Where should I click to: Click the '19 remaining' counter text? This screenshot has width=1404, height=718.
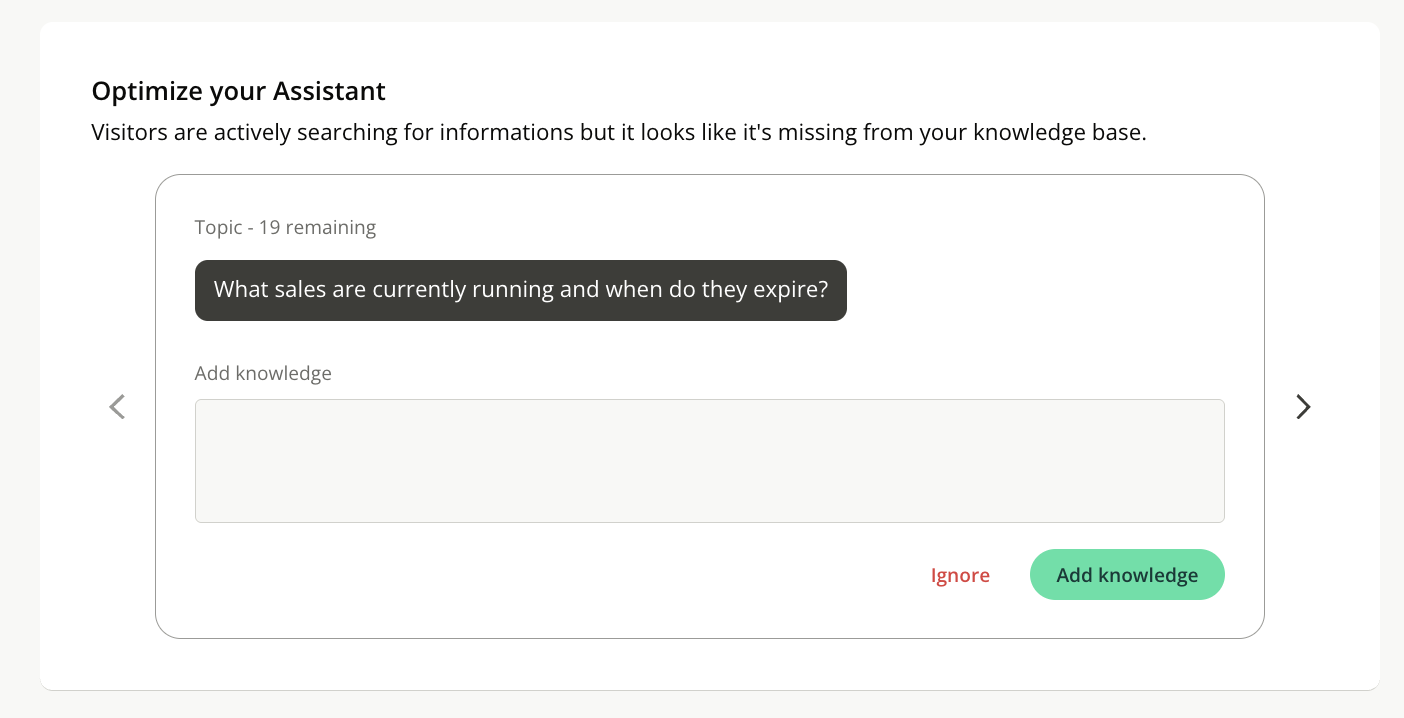tap(317, 228)
